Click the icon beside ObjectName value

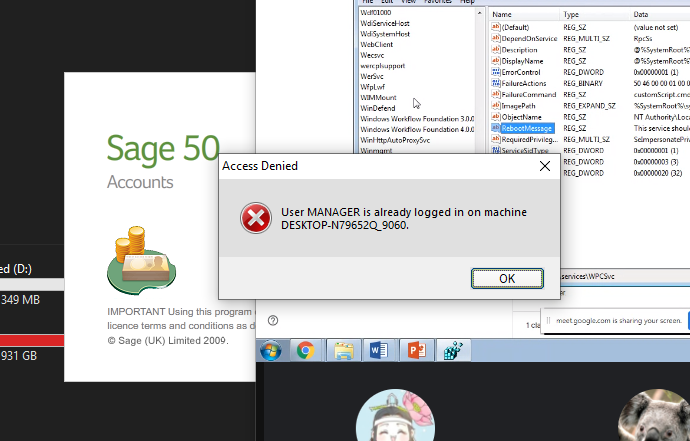[x=495, y=117]
